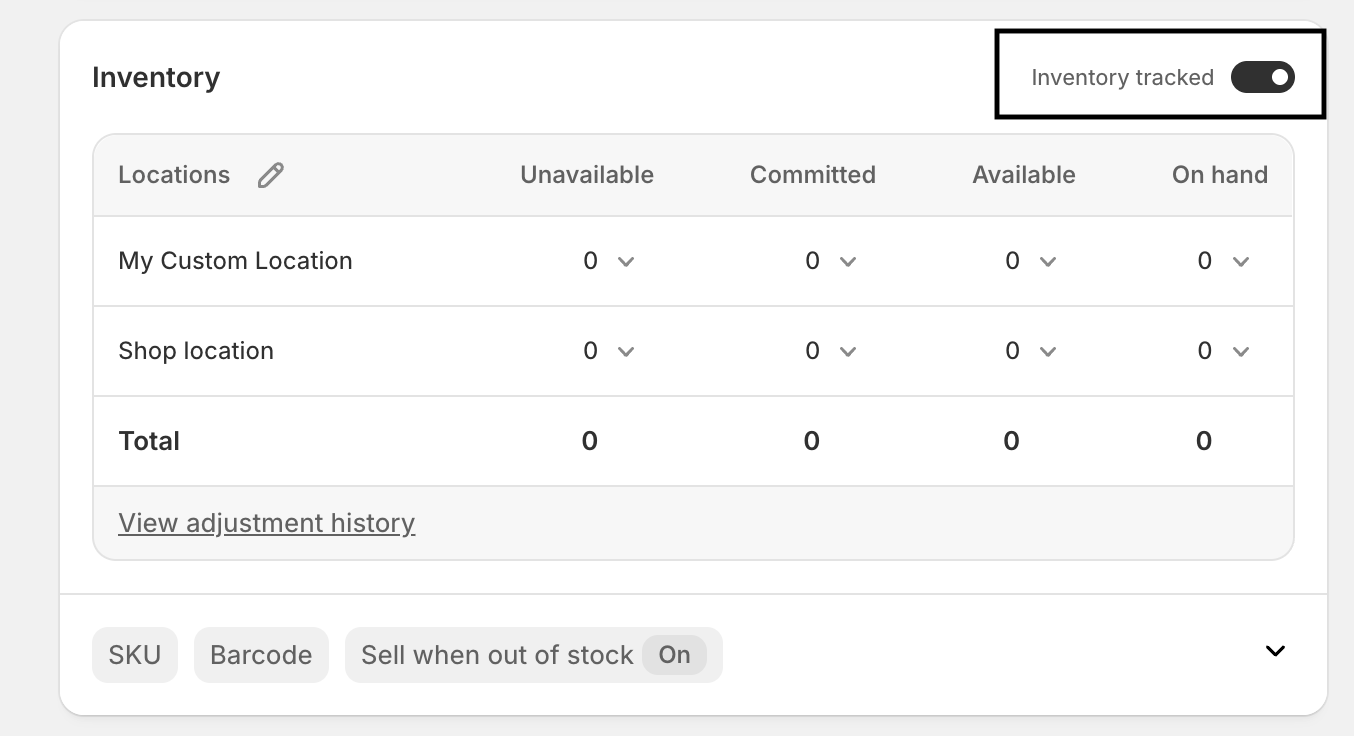Select the My Custom Location row label
Viewport: 1354px width, 736px height.
[x=235, y=261]
